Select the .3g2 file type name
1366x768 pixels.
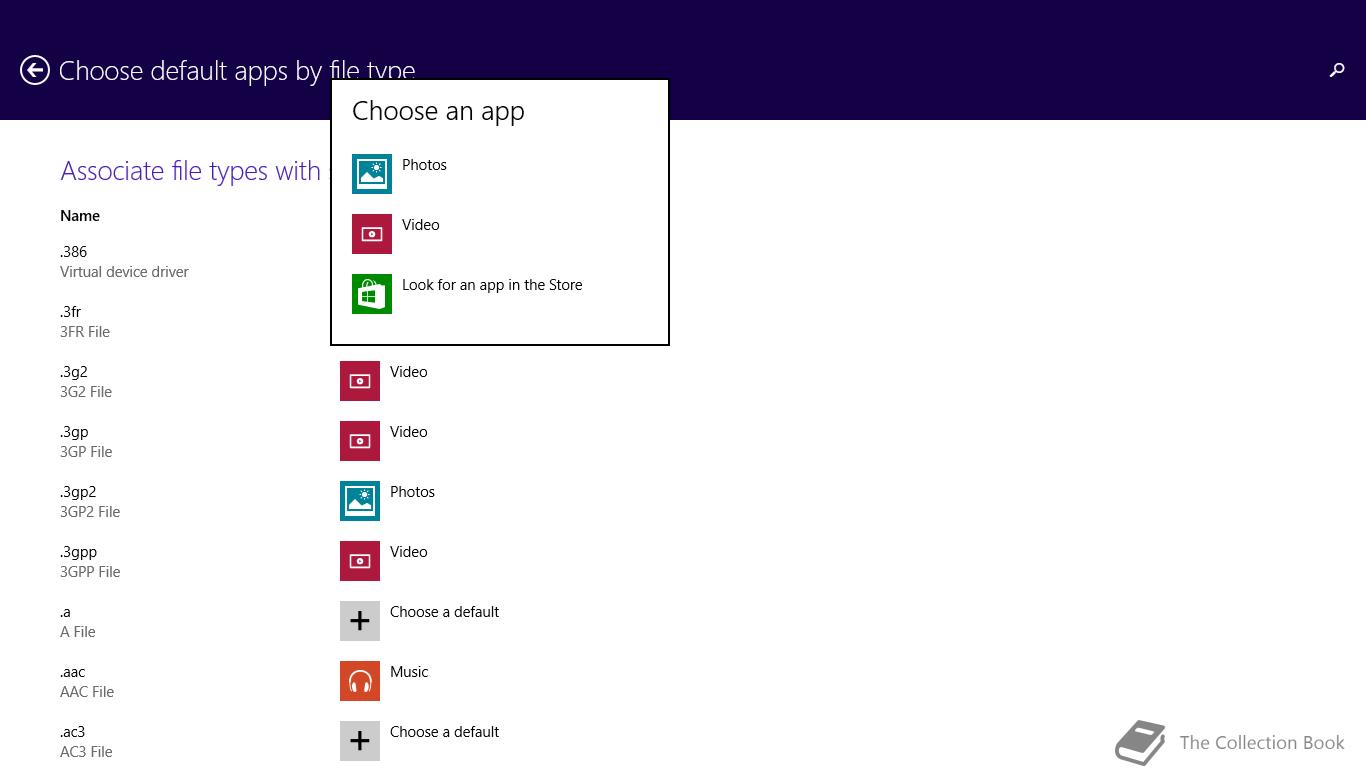pos(74,373)
